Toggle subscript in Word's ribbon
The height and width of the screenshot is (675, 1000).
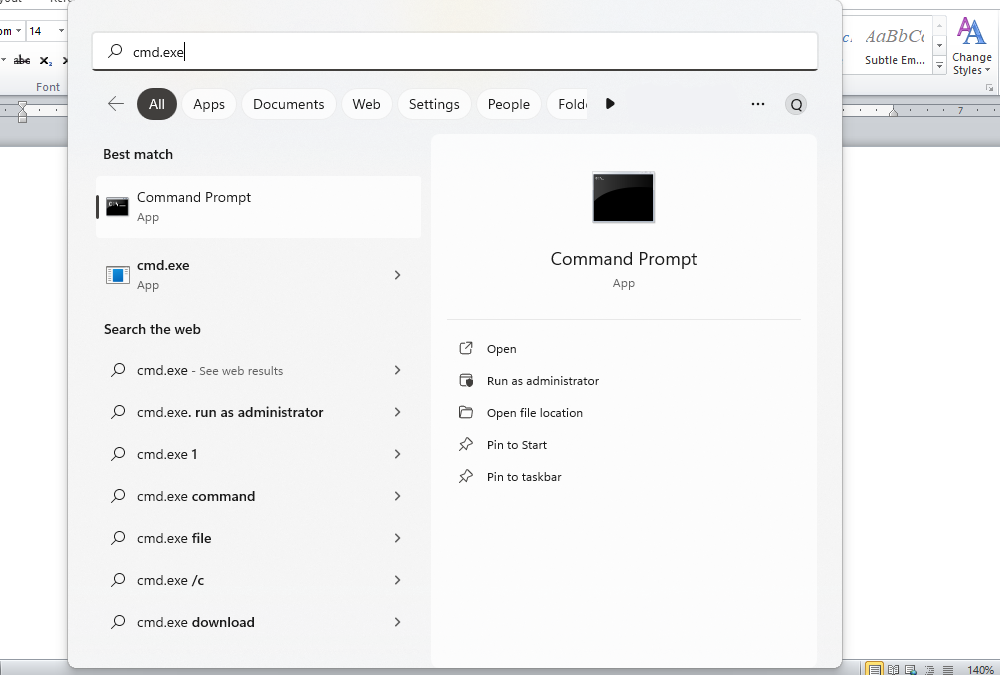click(x=46, y=61)
